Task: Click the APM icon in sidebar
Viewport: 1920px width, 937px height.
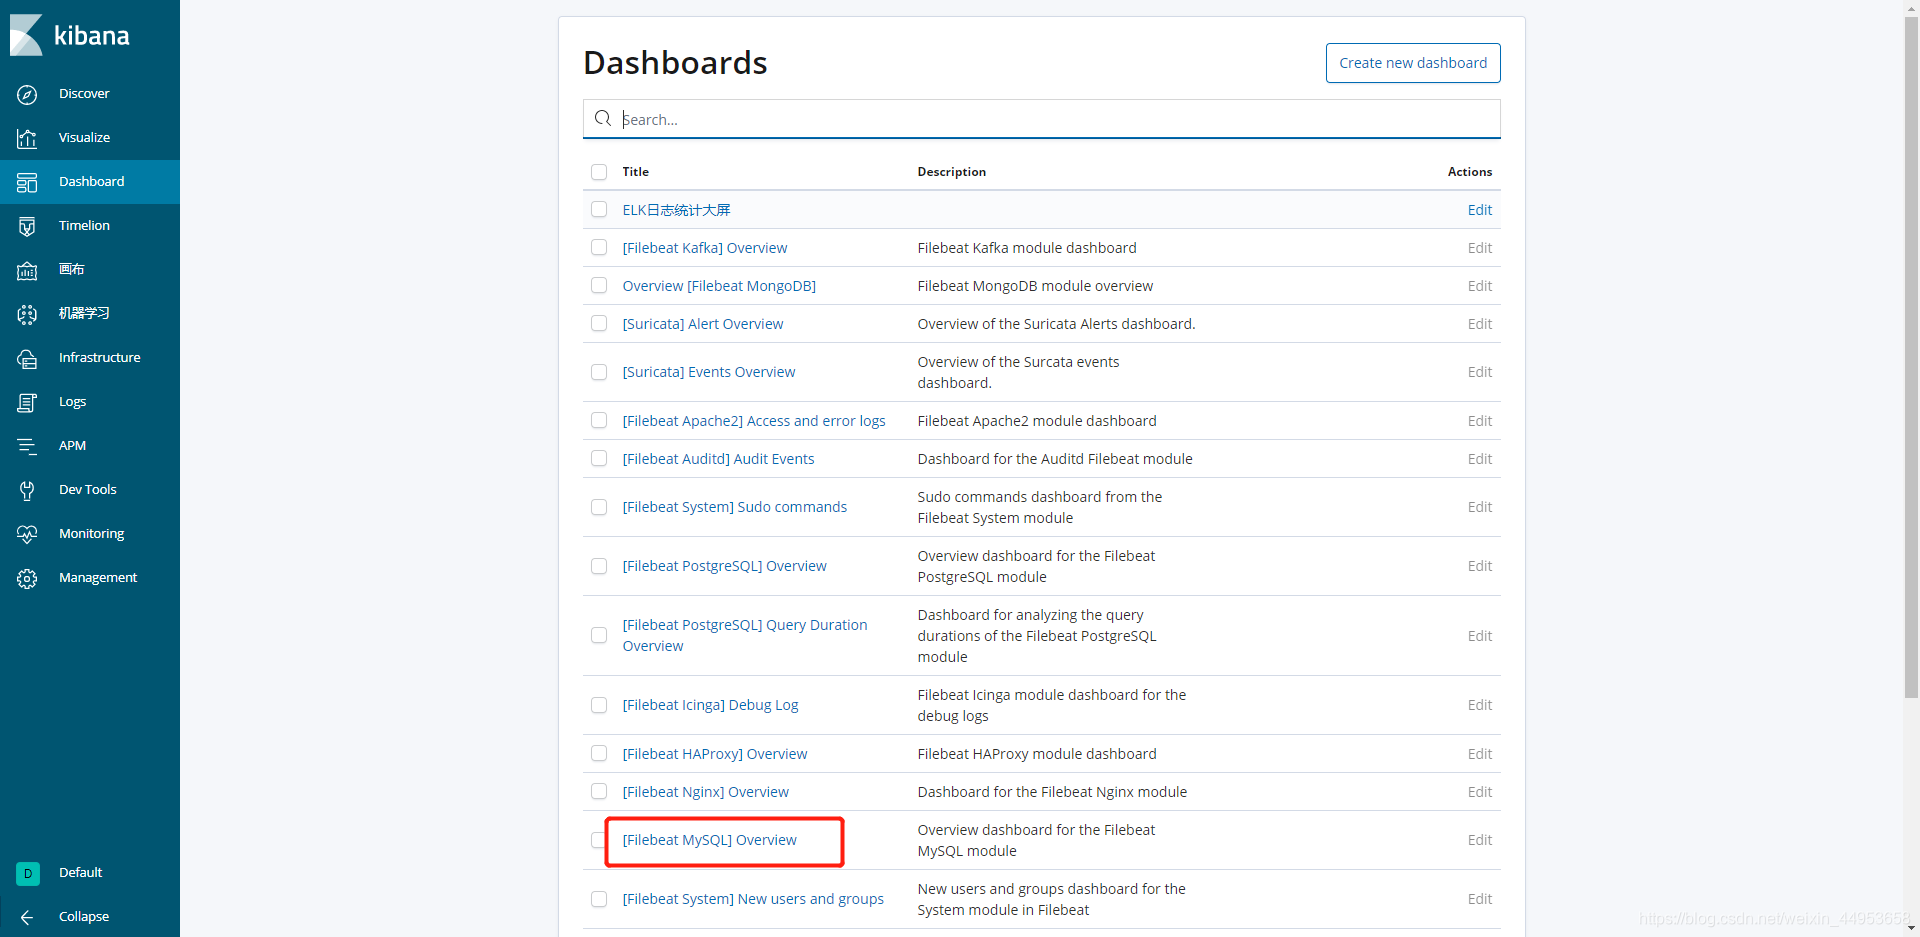Action: [27, 446]
